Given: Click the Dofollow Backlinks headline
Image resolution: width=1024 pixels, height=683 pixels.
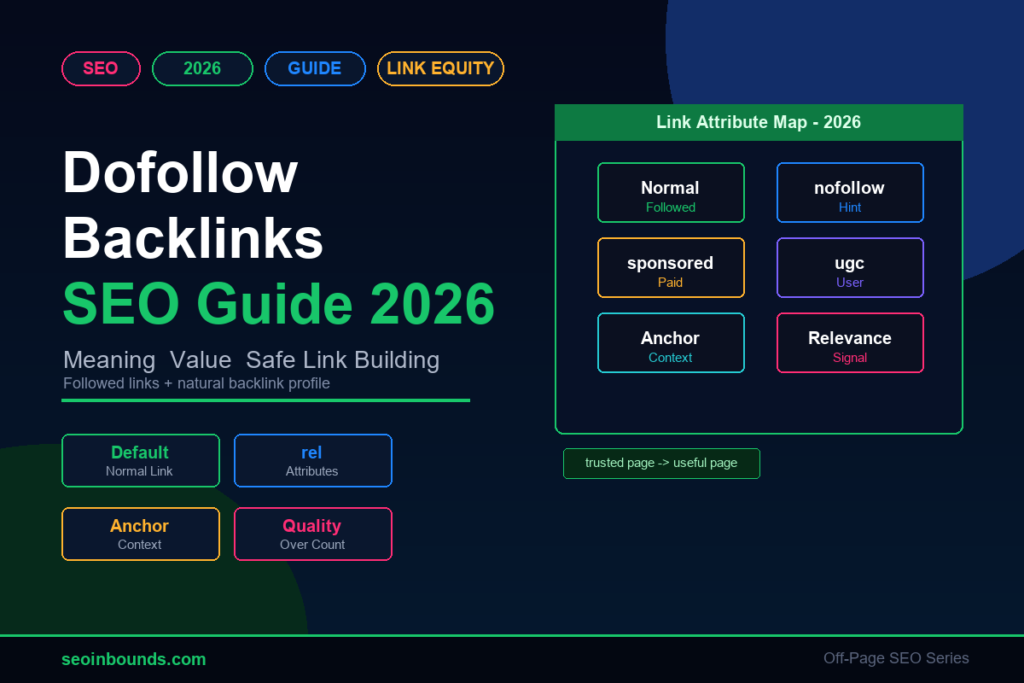Looking at the screenshot, I should (x=193, y=205).
